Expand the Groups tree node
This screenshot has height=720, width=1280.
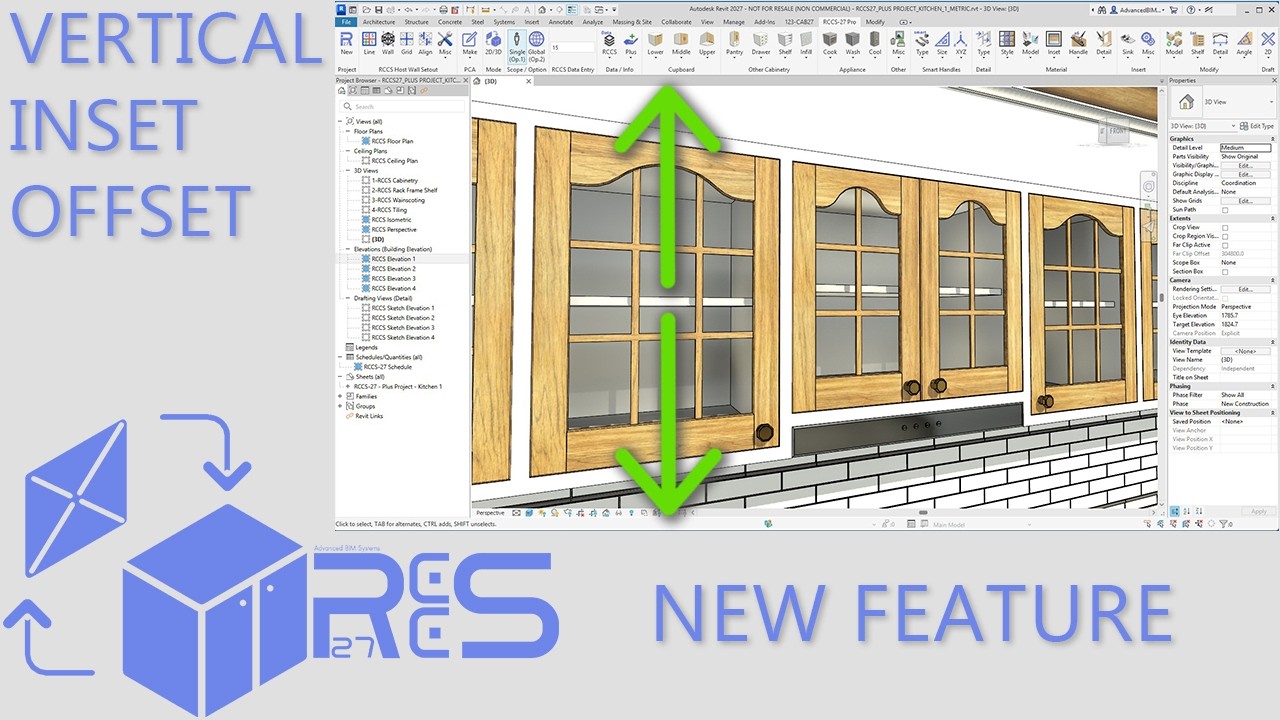[341, 406]
